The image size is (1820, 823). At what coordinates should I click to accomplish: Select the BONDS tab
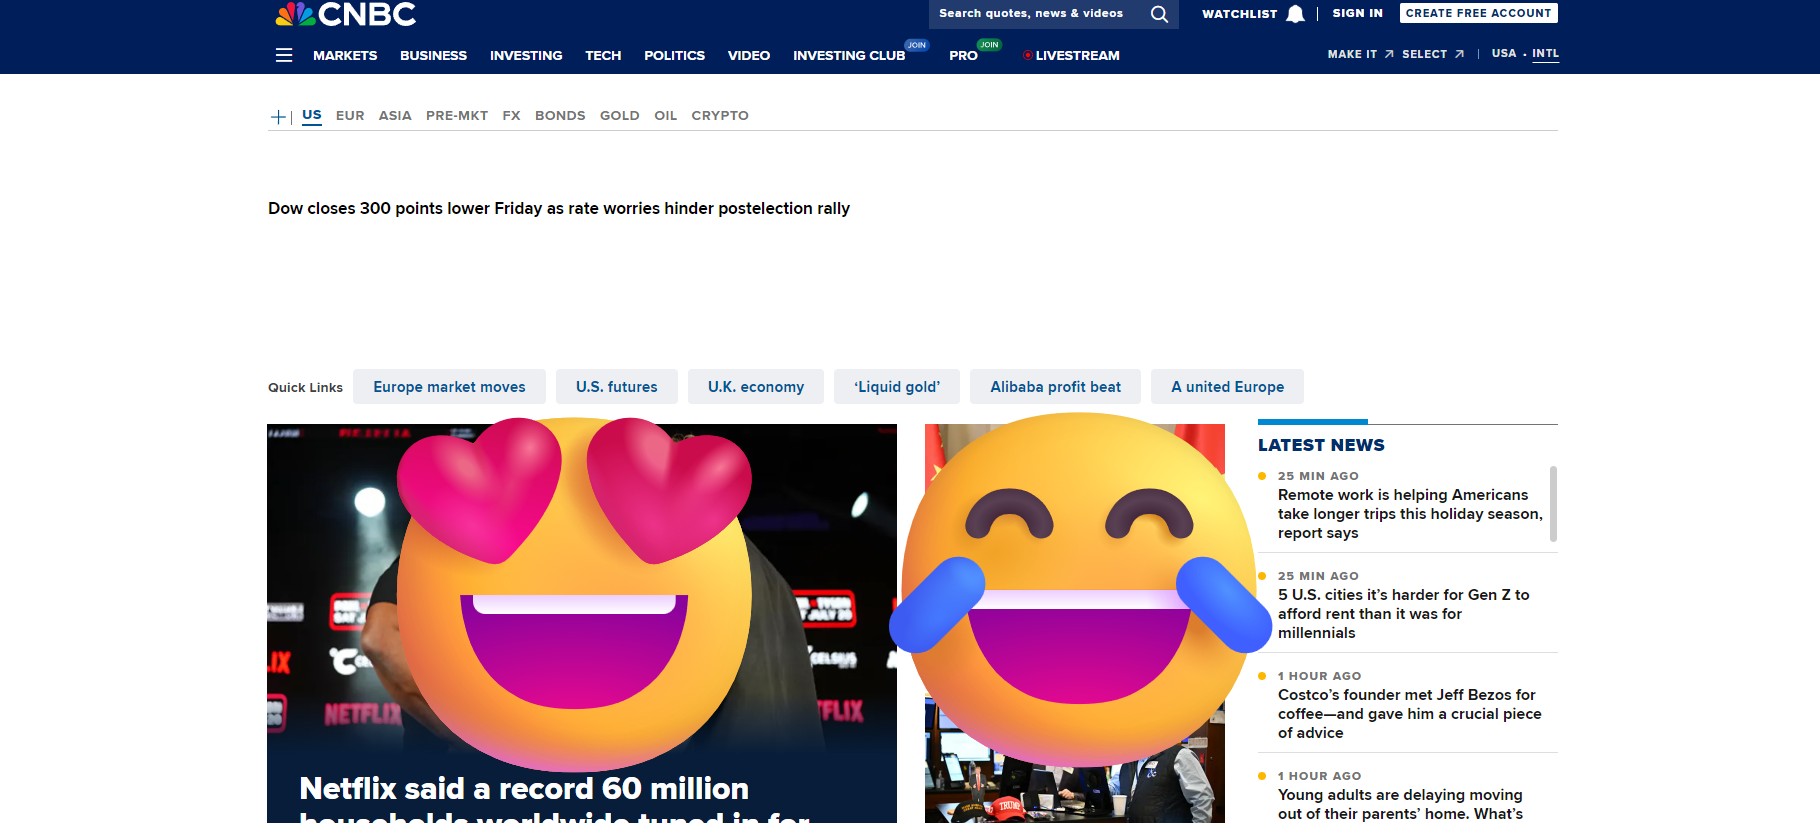point(560,116)
